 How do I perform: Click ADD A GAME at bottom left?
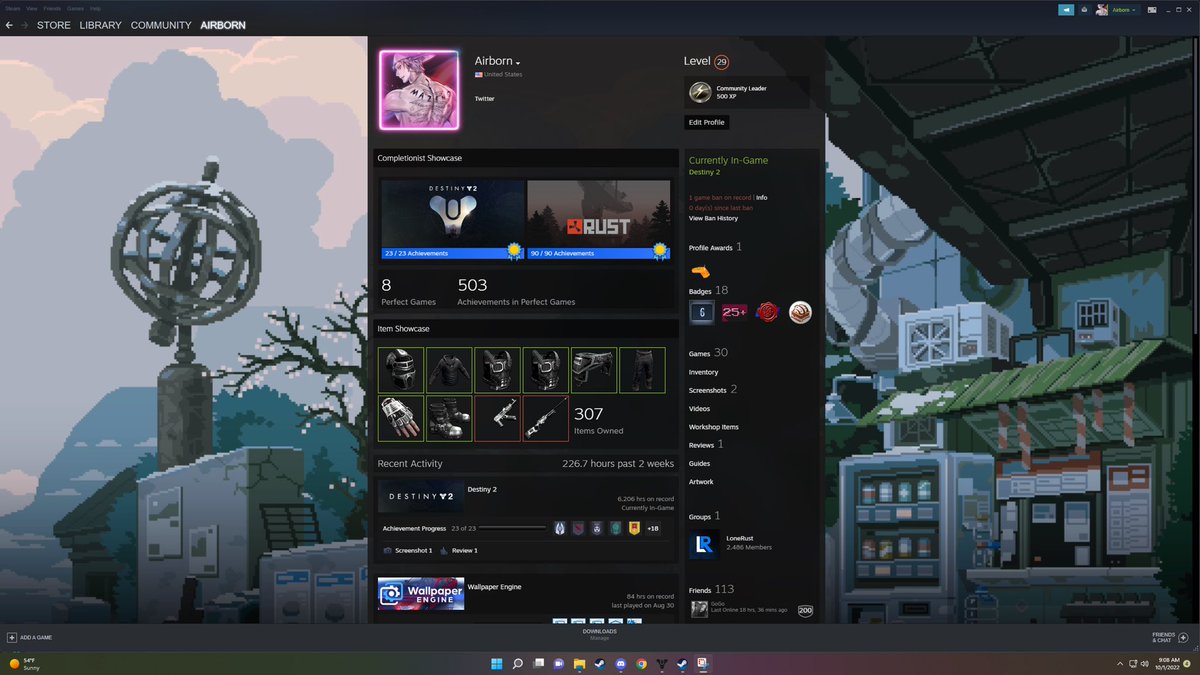tap(30, 637)
